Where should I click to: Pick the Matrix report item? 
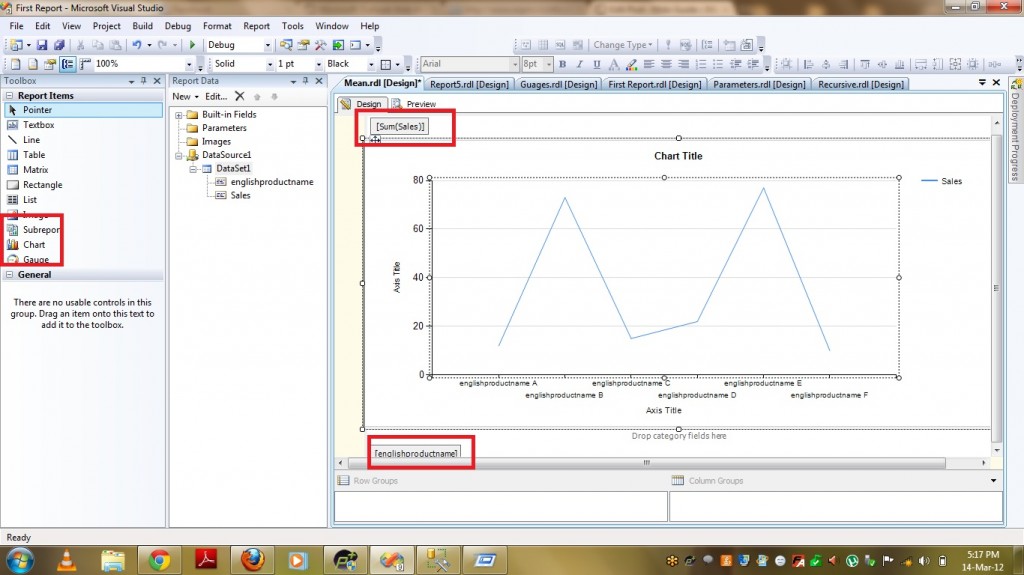pos(35,170)
